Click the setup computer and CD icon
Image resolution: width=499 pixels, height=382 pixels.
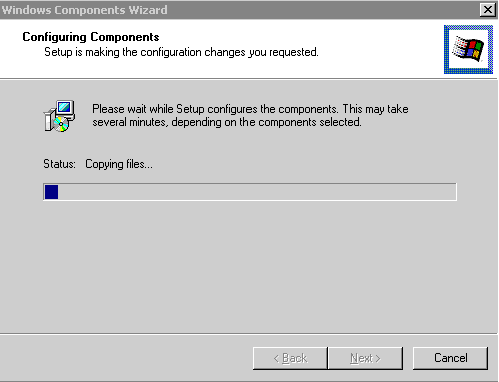tap(59, 116)
